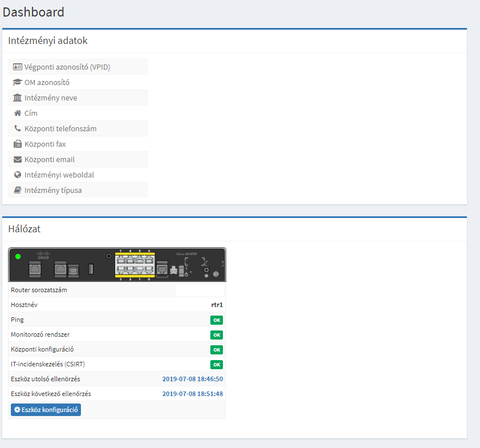Click the Központi konfiguráció OK badge
This screenshot has width=480, height=448.
[x=217, y=350]
